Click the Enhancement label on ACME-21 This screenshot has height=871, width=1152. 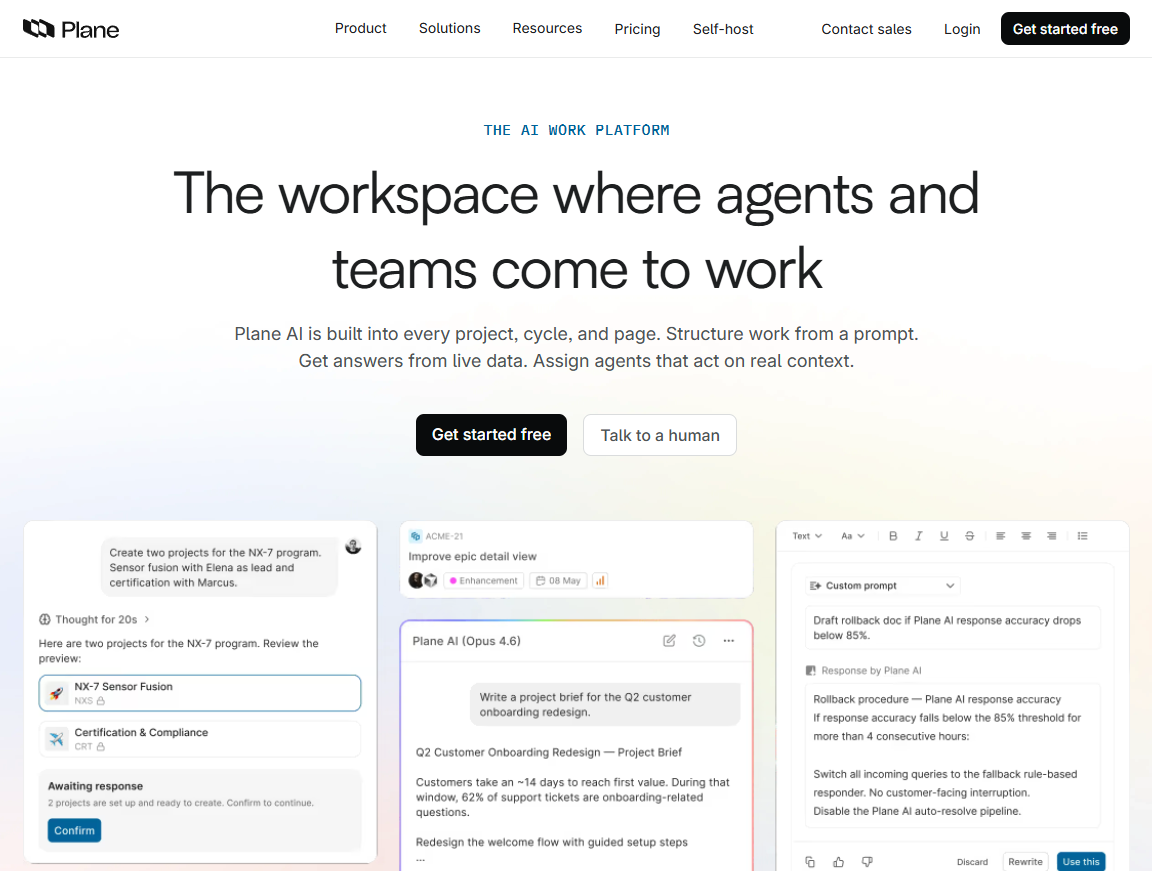coord(484,581)
